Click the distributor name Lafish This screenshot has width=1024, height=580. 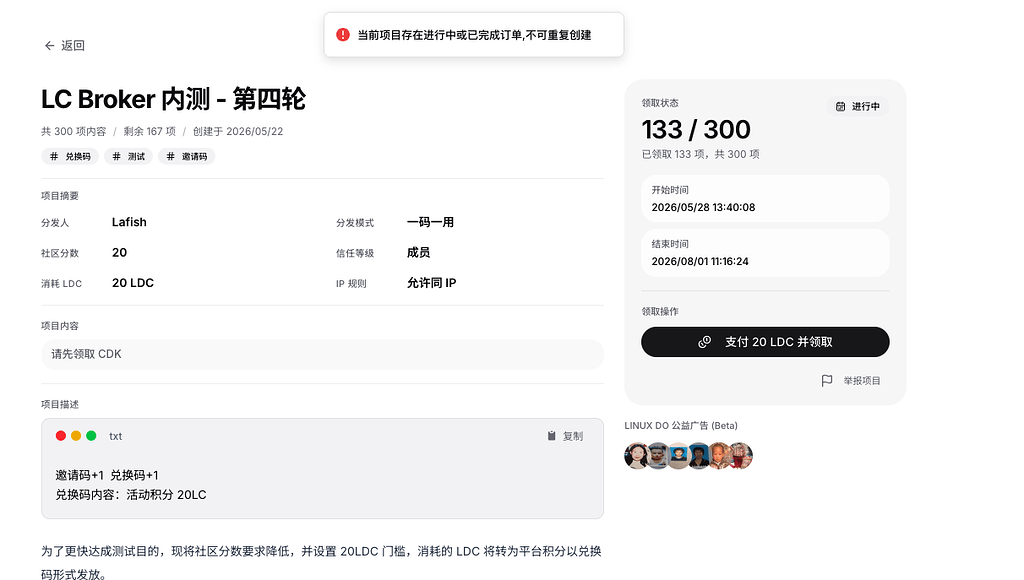(129, 222)
